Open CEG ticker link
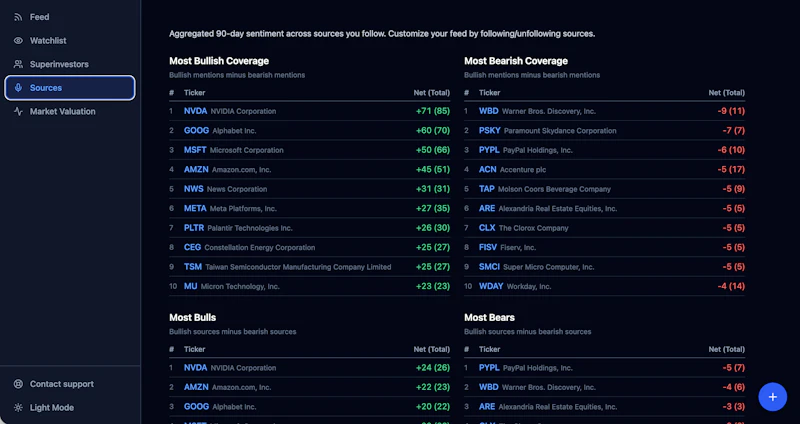Viewport: 800px width, 424px height. (x=192, y=247)
